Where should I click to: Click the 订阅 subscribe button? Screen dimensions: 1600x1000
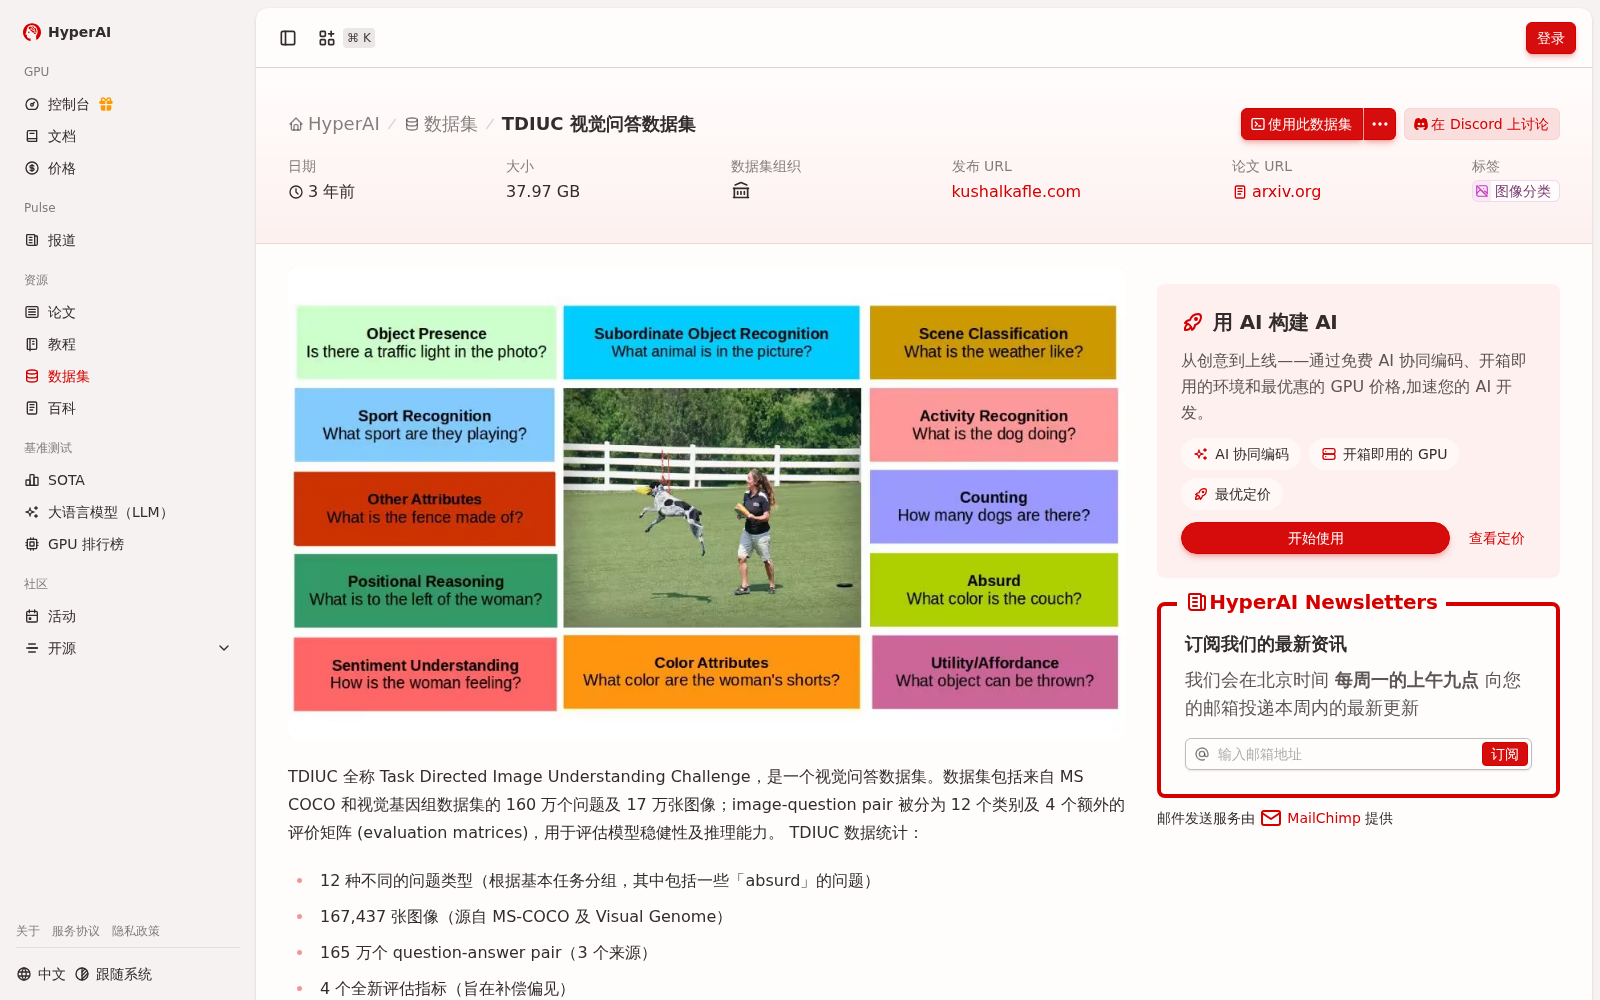pyautogui.click(x=1504, y=754)
